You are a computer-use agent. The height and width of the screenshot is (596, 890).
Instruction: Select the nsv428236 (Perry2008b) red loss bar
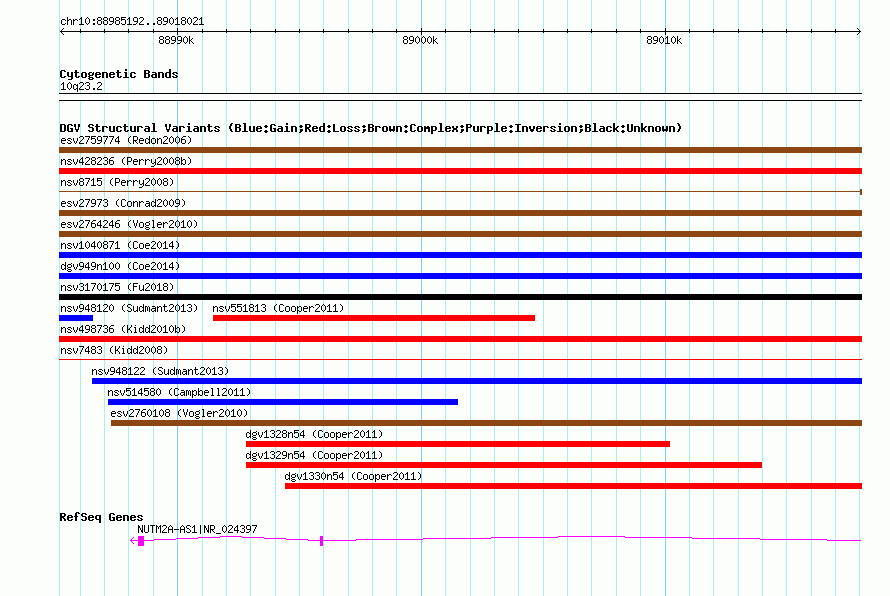[460, 171]
